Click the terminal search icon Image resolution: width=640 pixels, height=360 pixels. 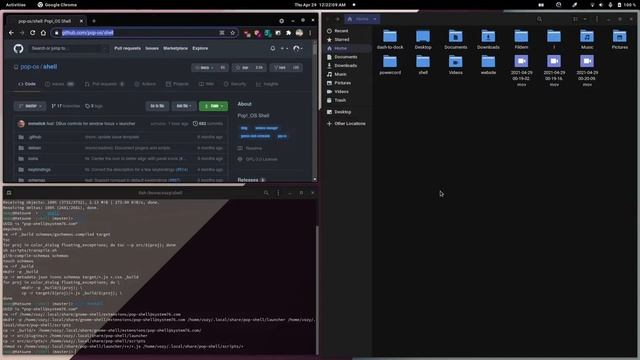click(266, 193)
